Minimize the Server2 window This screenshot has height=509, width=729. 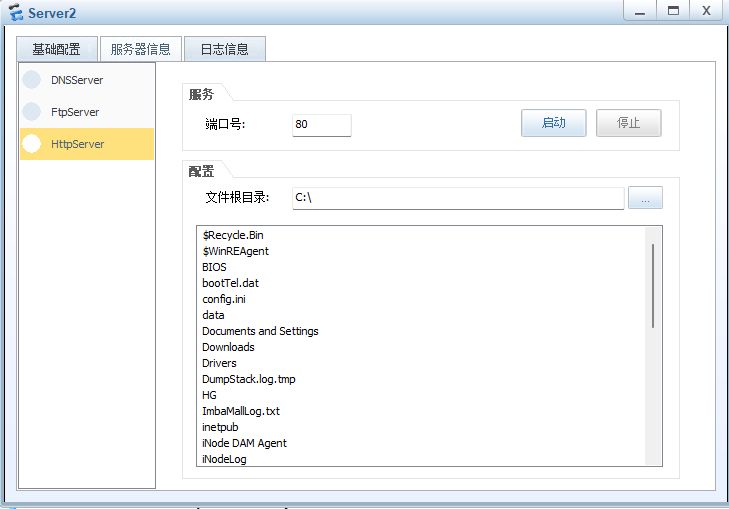click(x=640, y=10)
